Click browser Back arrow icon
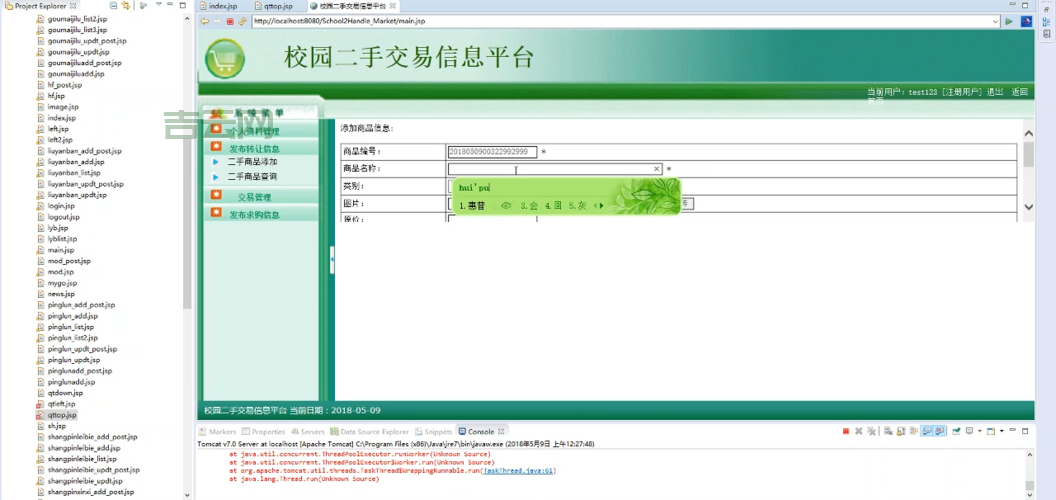1056x500 pixels. 205,21
